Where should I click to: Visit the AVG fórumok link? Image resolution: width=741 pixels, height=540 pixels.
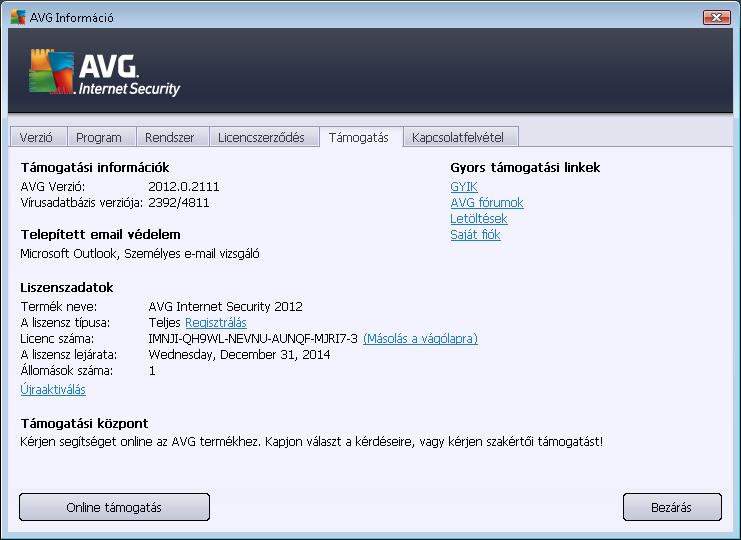(x=487, y=203)
